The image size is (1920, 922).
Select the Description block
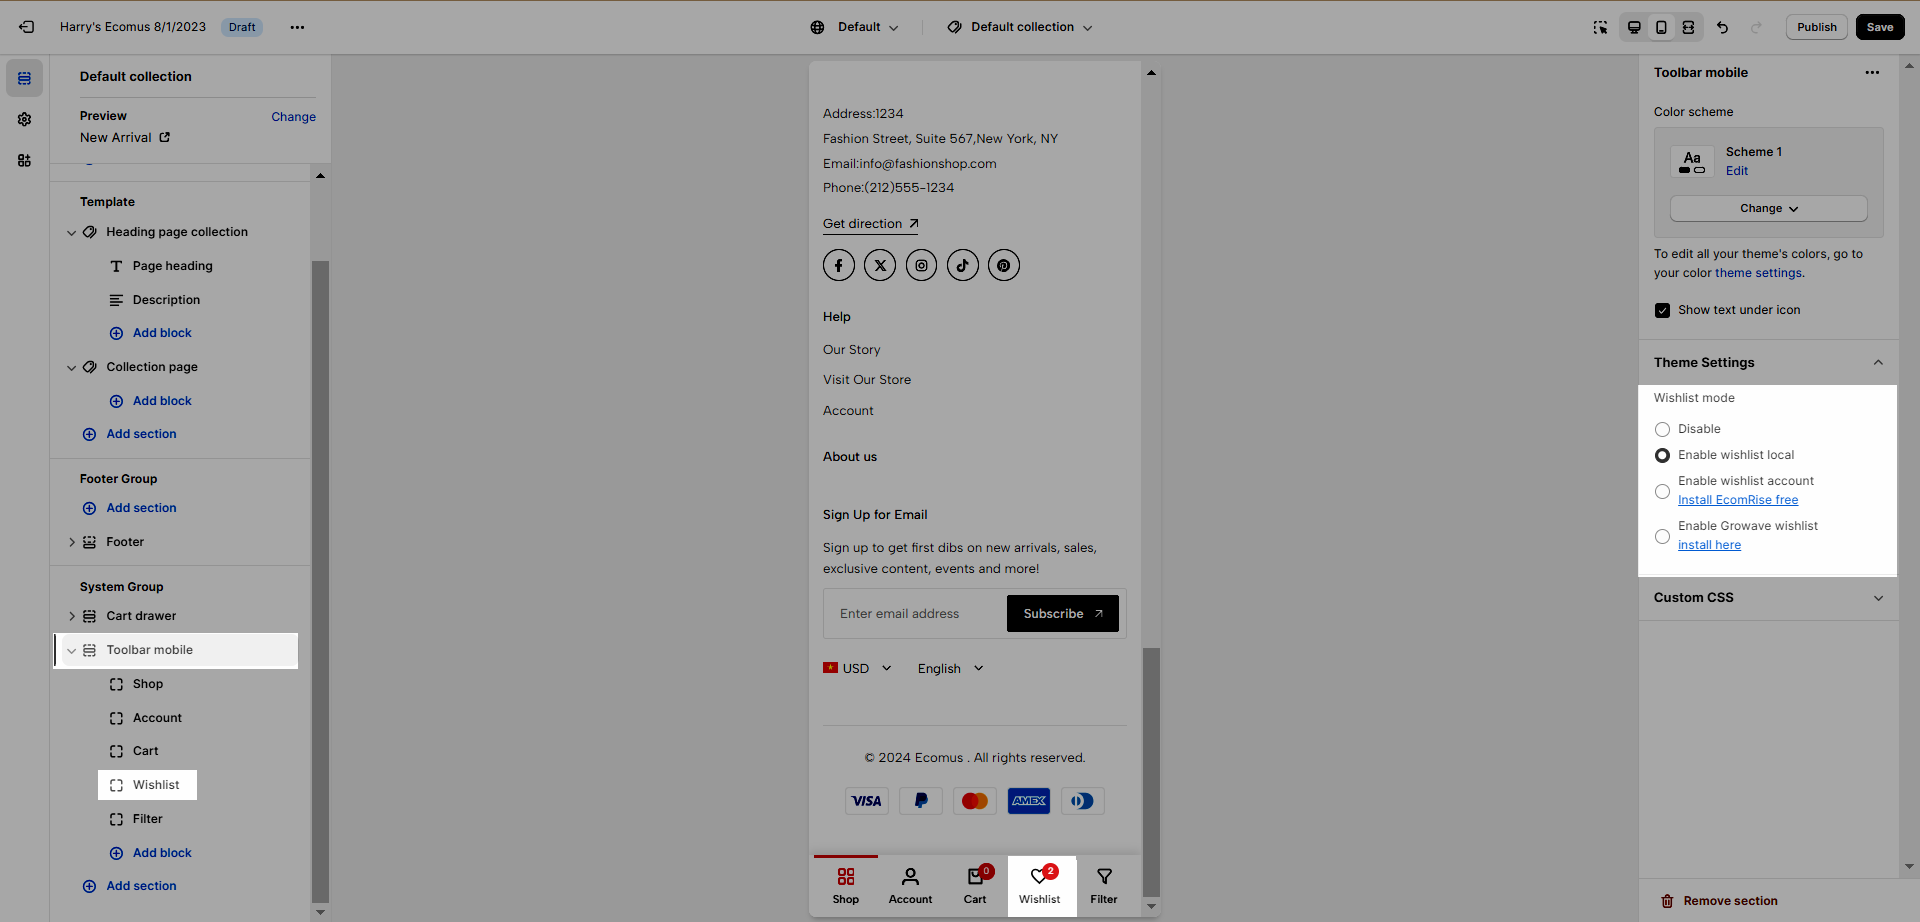point(166,300)
